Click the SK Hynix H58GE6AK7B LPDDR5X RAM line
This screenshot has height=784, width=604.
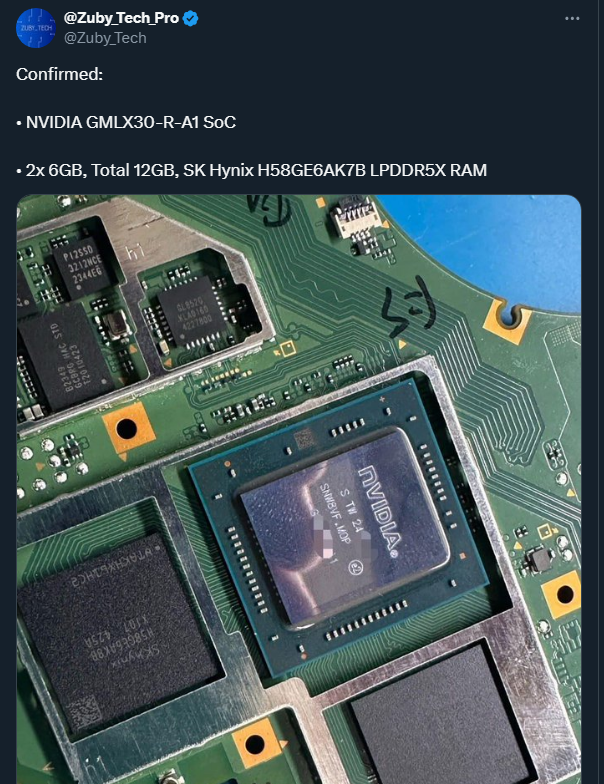(x=252, y=170)
